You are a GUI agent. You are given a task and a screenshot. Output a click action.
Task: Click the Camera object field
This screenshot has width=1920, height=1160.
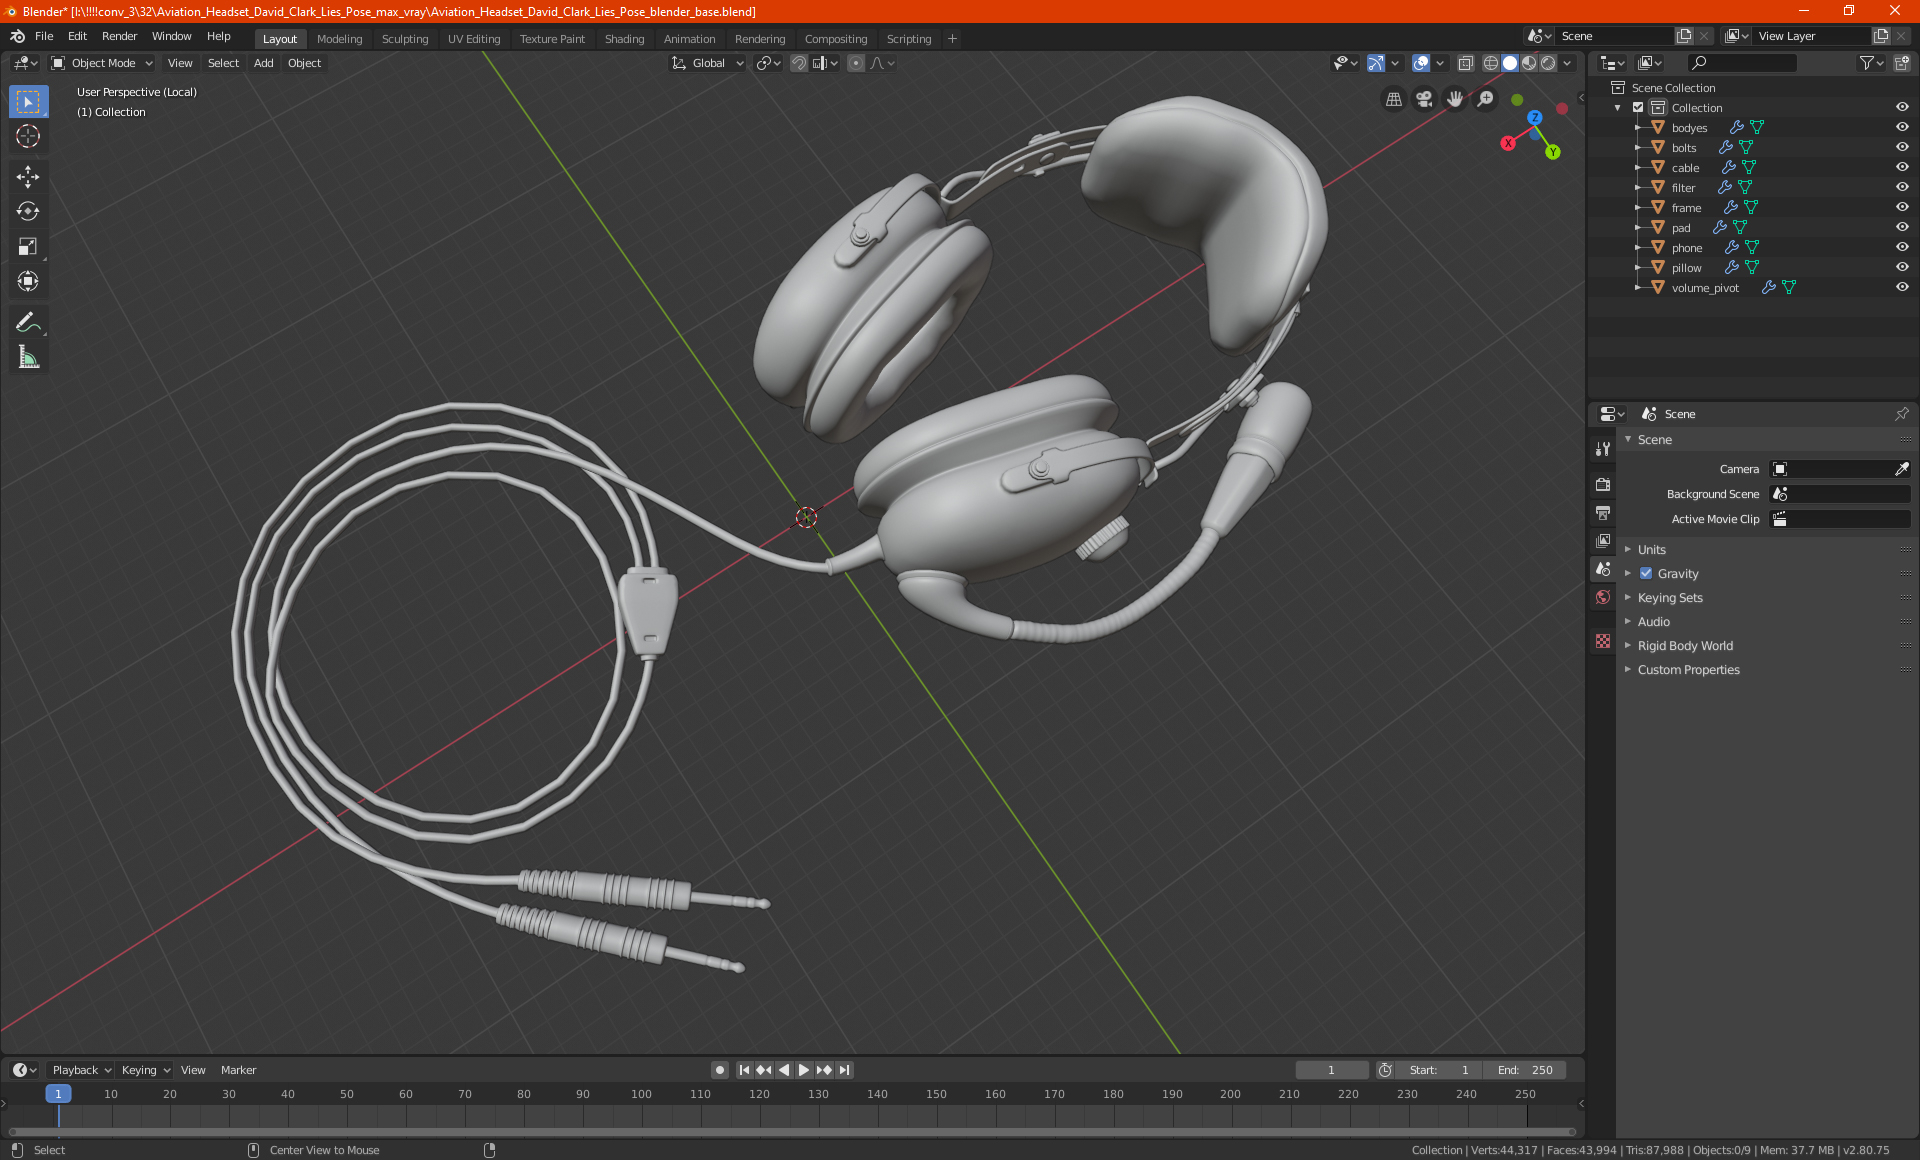click(x=1831, y=469)
